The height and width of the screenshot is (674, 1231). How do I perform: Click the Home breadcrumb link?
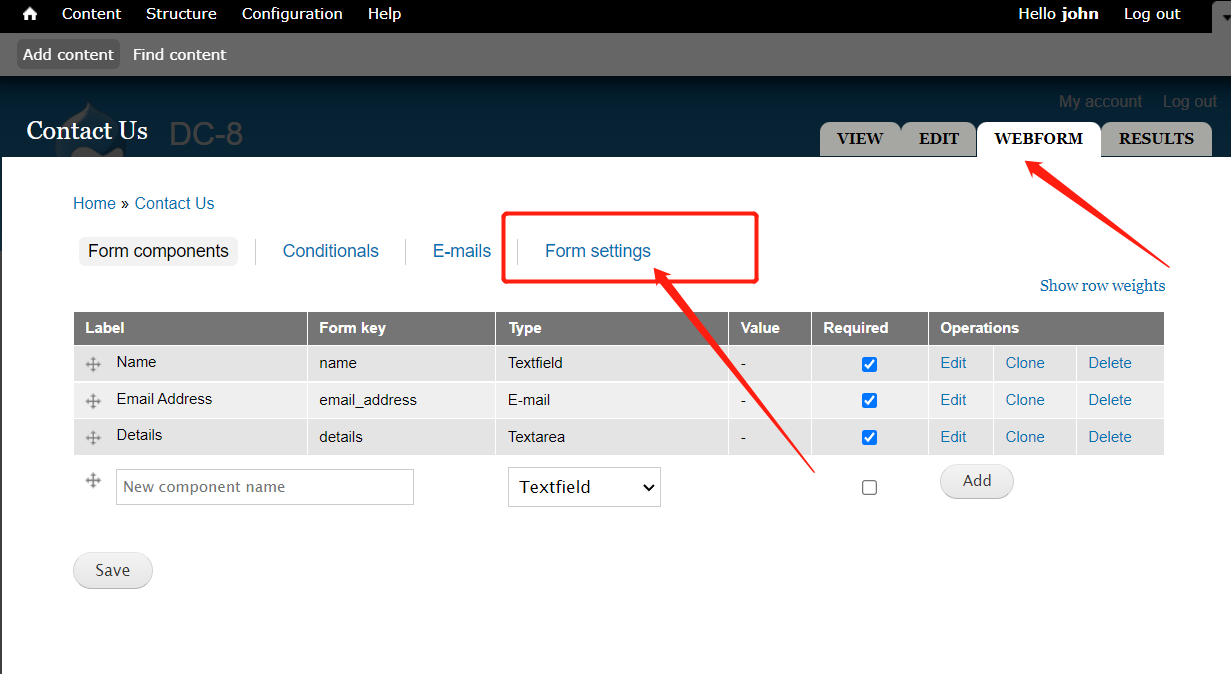[x=94, y=203]
